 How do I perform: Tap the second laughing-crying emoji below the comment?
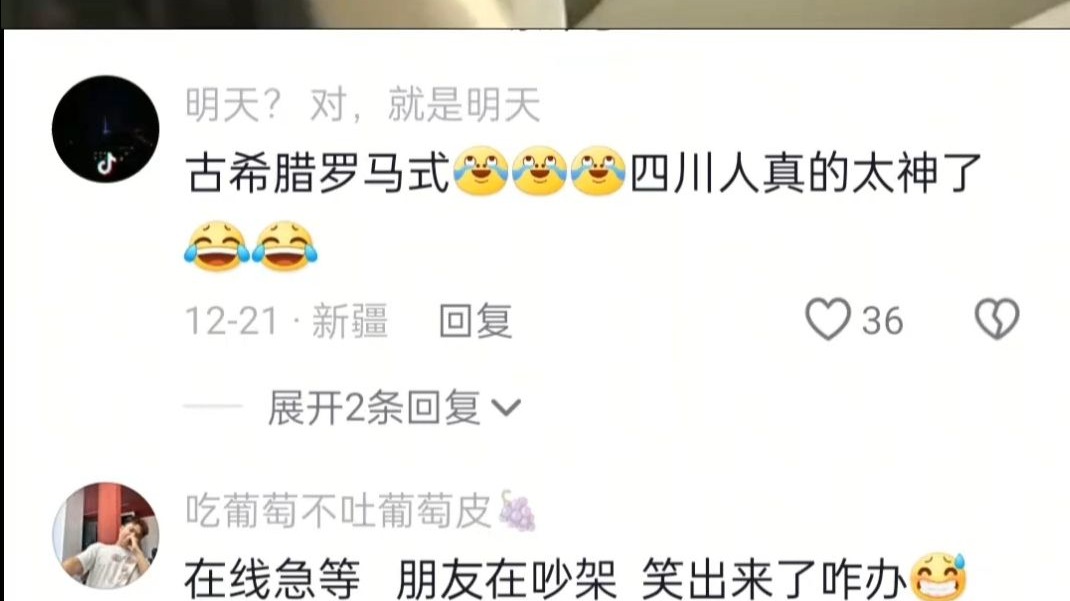point(285,246)
